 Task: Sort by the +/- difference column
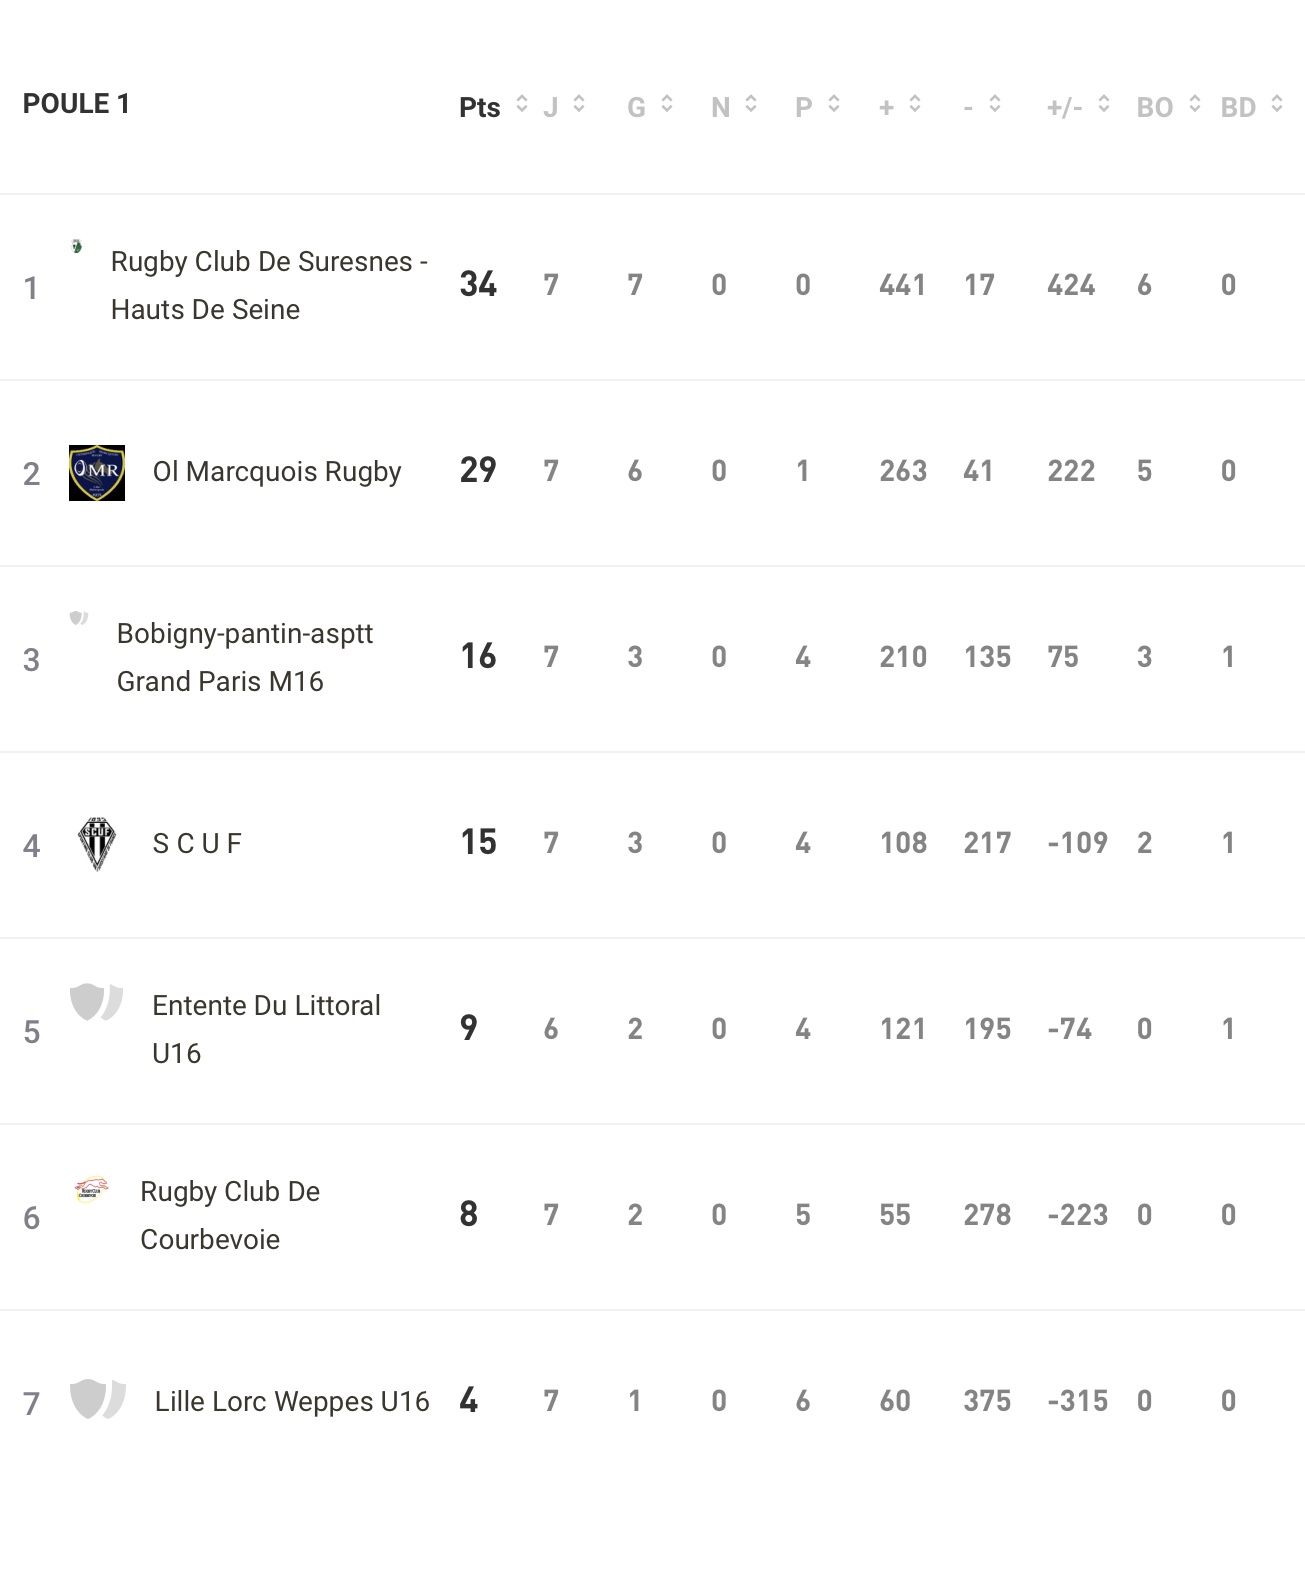click(1078, 106)
